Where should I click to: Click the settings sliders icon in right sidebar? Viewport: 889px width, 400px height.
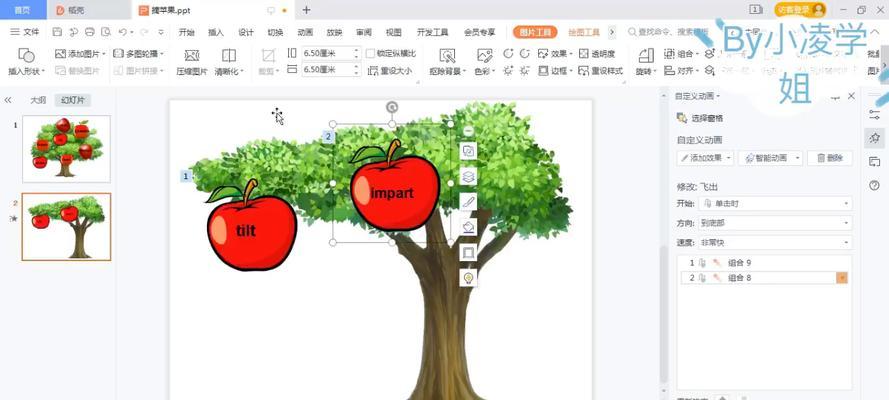tap(874, 114)
